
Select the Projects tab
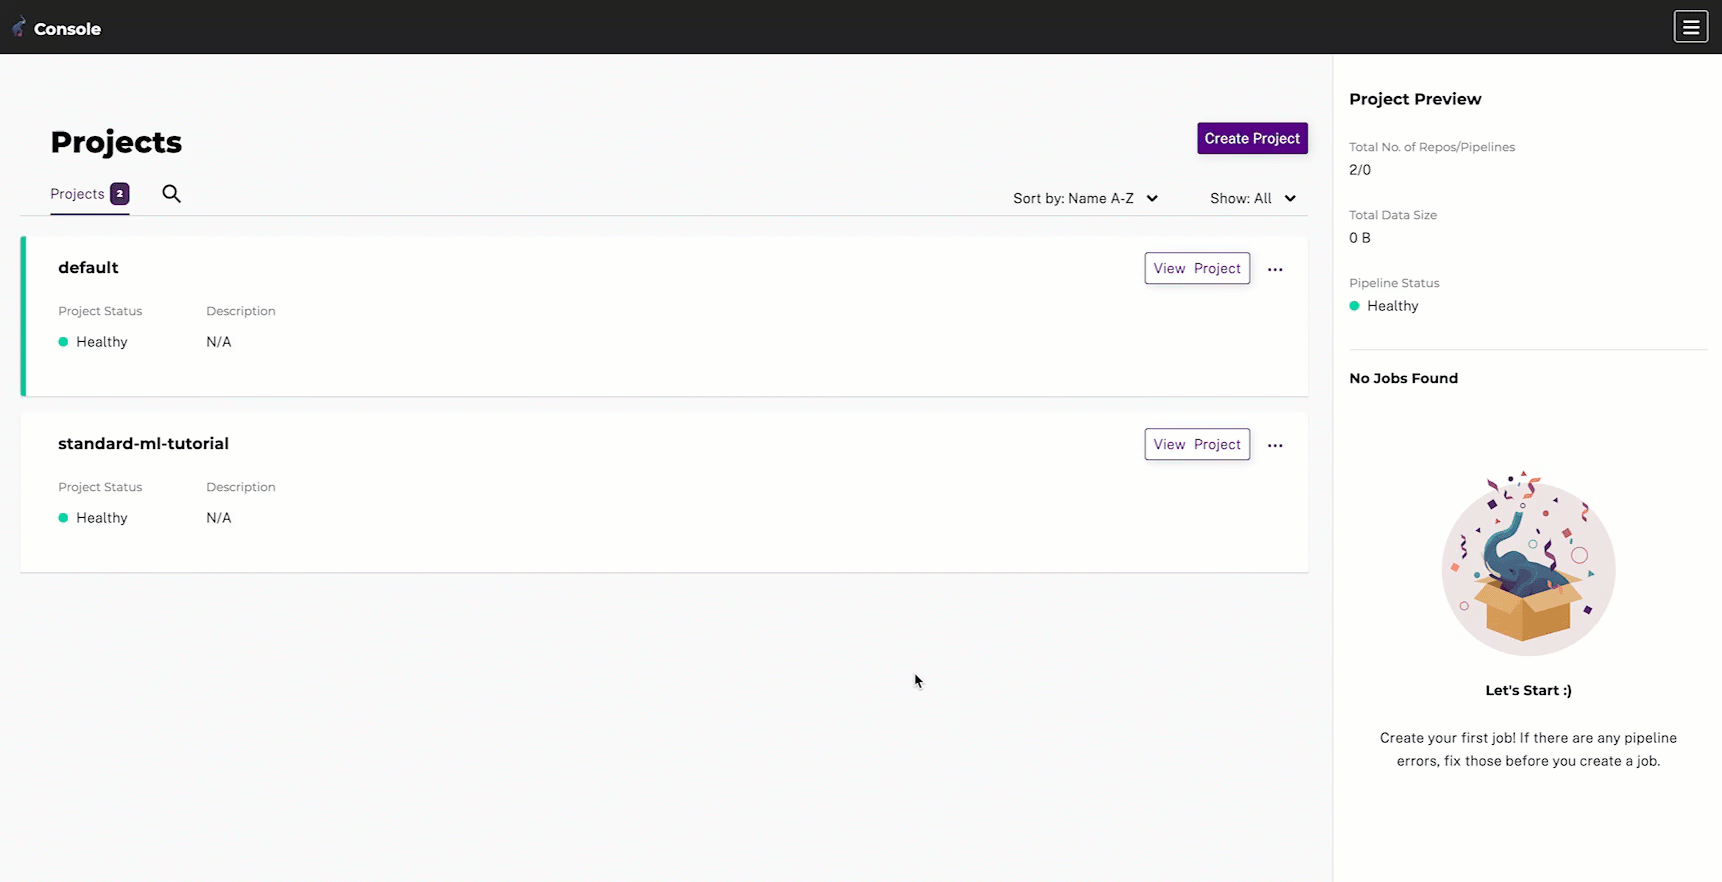89,194
